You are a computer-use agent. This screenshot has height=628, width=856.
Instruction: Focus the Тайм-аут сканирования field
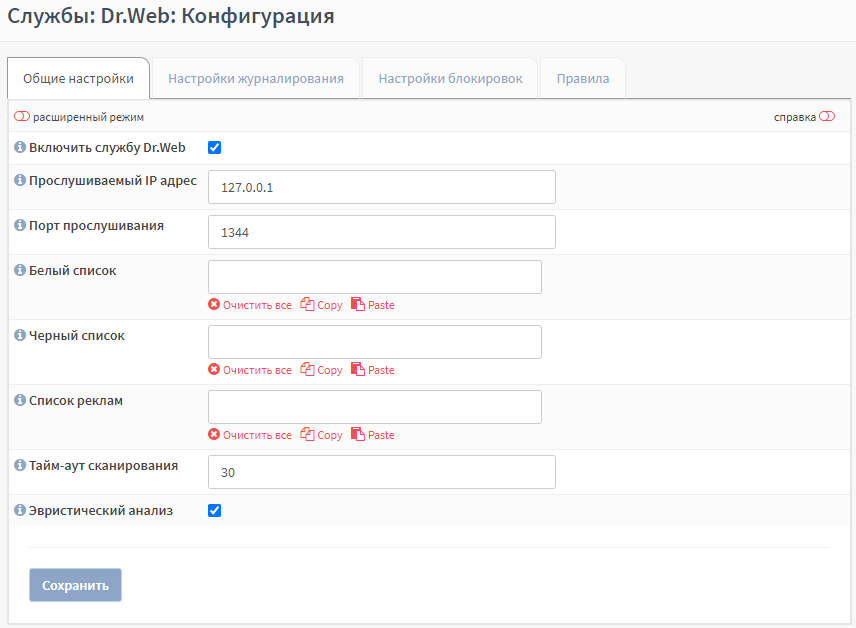382,472
